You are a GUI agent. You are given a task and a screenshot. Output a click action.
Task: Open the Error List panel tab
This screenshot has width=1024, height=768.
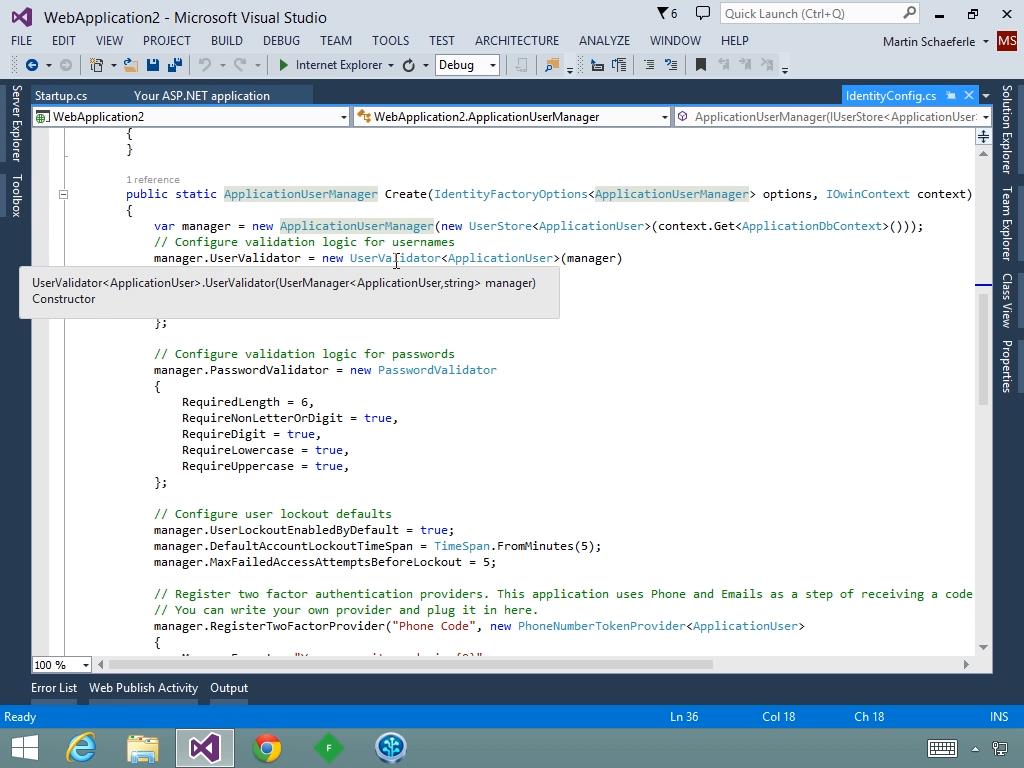click(x=54, y=688)
